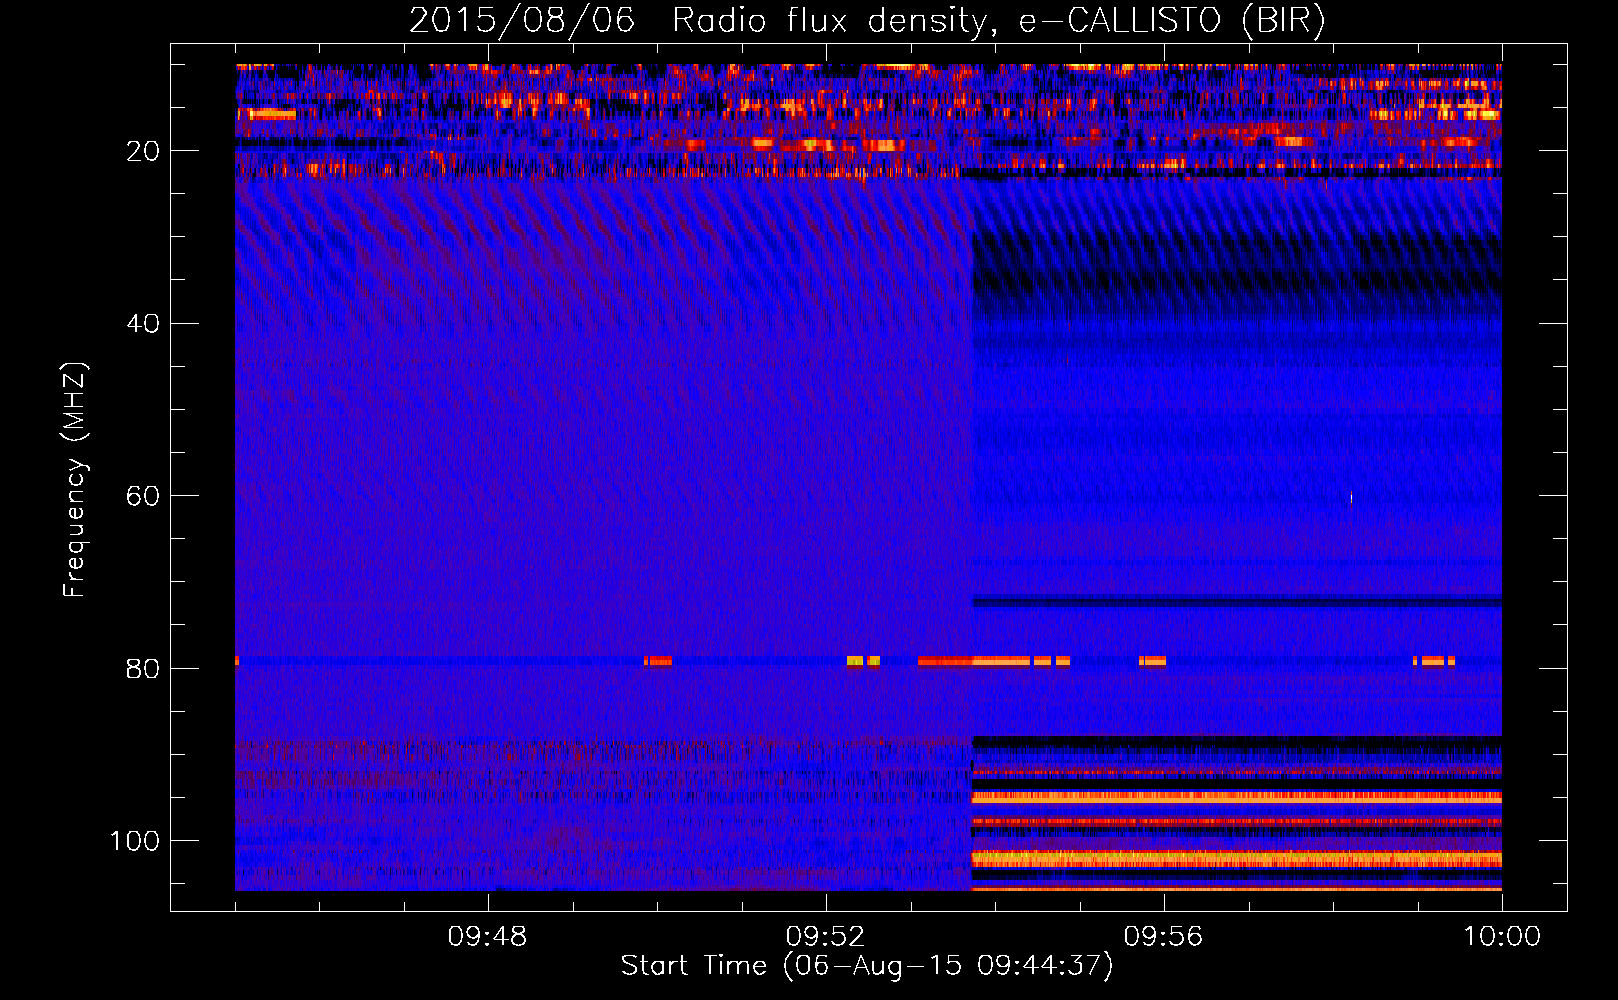Click the 60 MHz frequency tick label
Image resolution: width=1618 pixels, height=1000 pixels.
coord(143,496)
